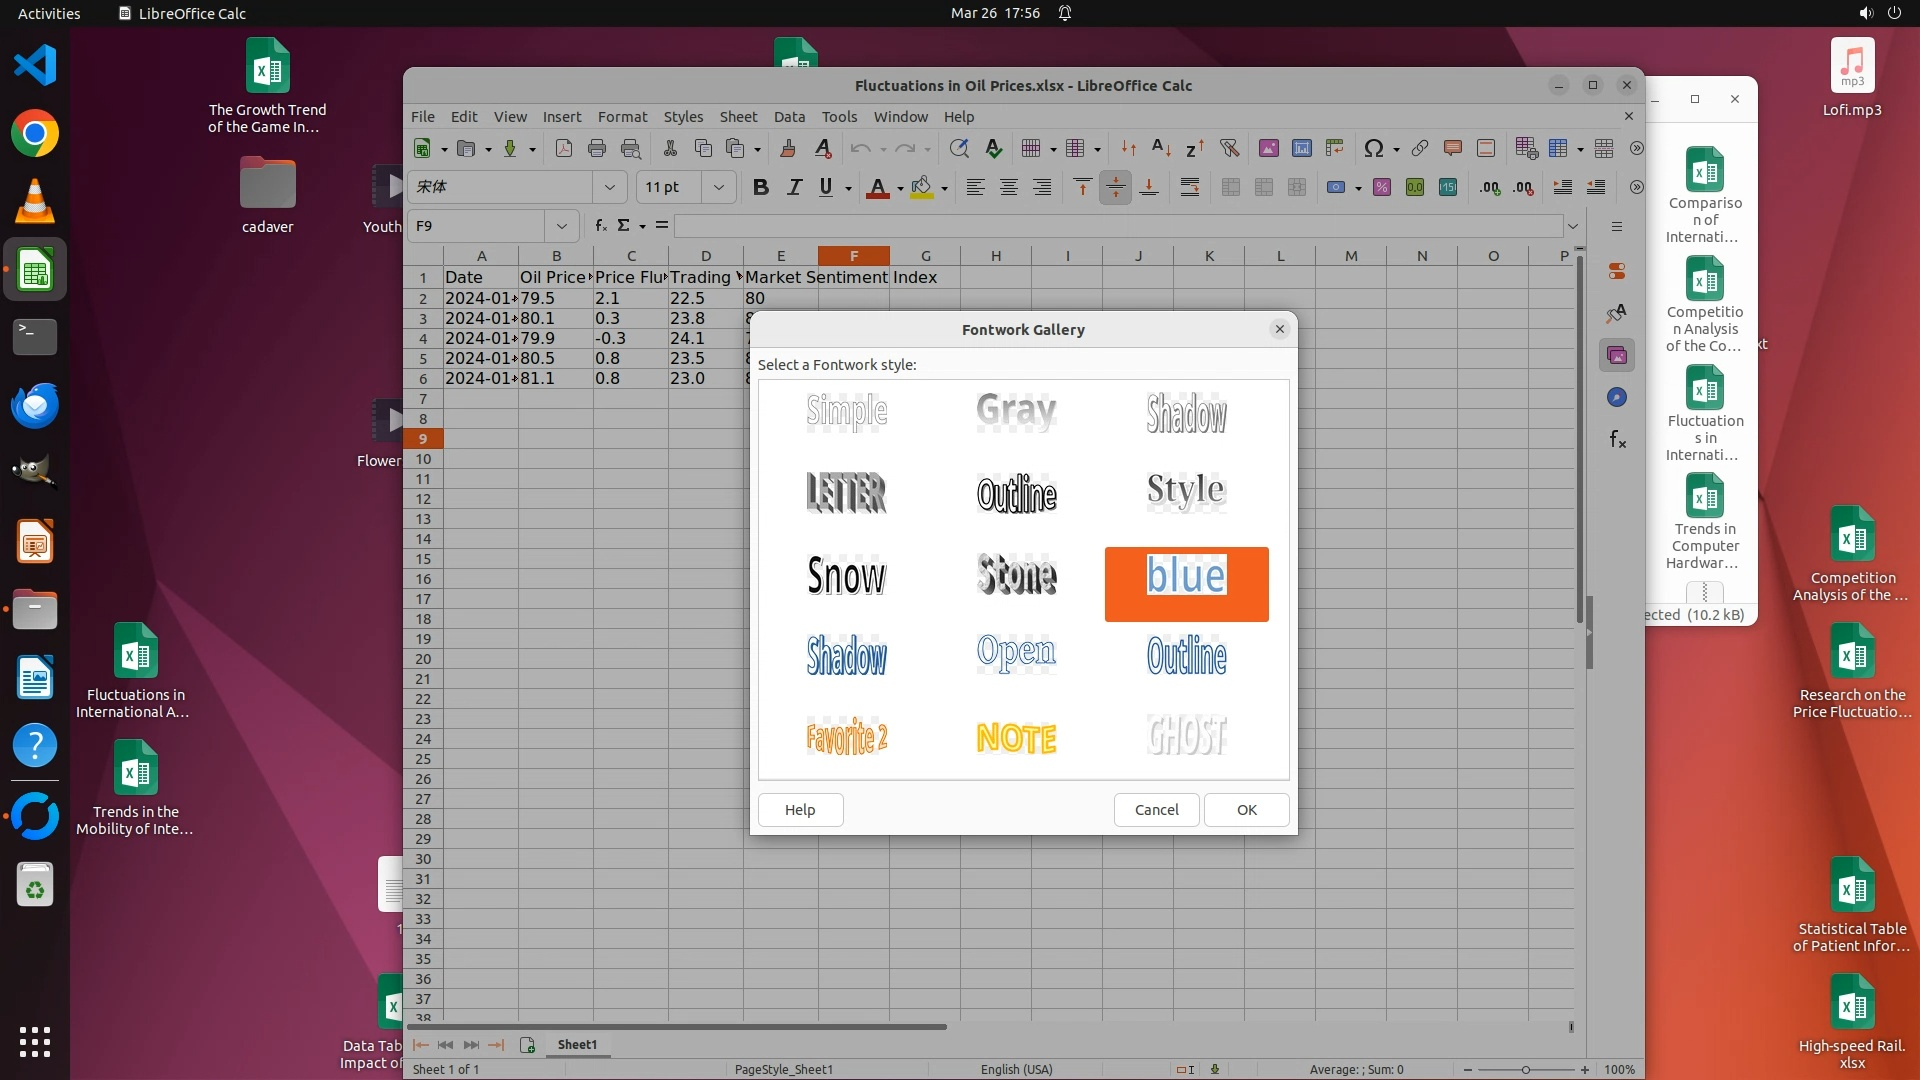The width and height of the screenshot is (1920, 1080).
Task: Expand the Name Box dropdown
Action: click(x=561, y=226)
